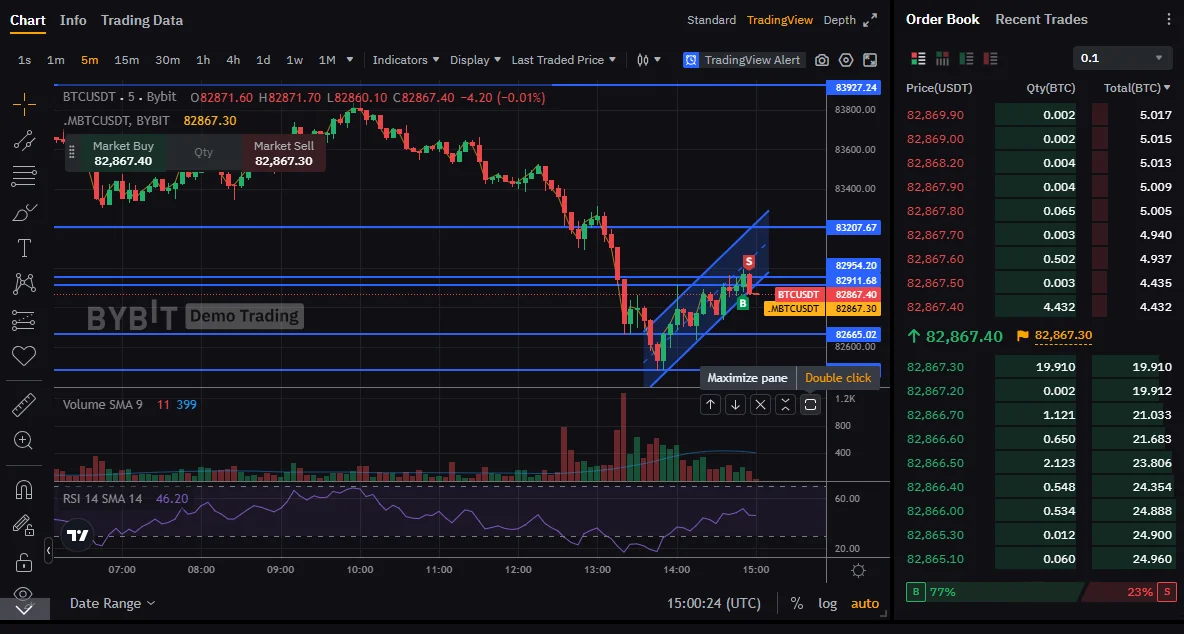Select the 5m timeframe
This screenshot has width=1184, height=634.
point(90,60)
